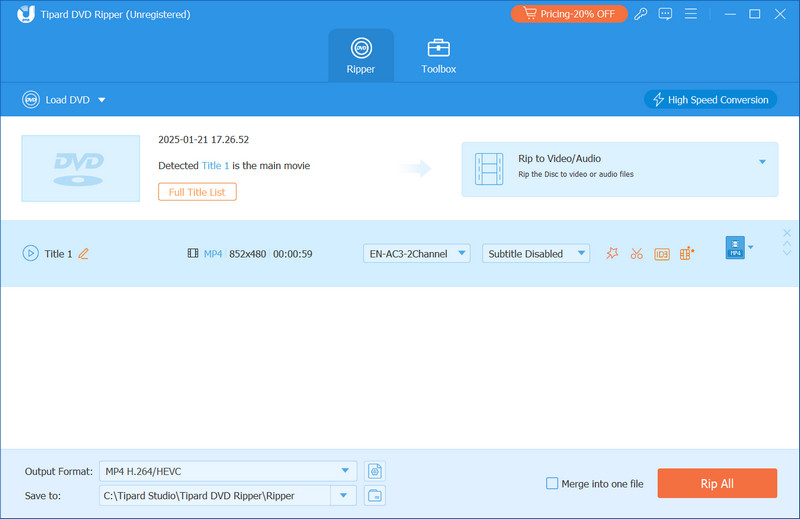Open the Output Format MP4 H.264/HEVC dropdown

coord(228,471)
